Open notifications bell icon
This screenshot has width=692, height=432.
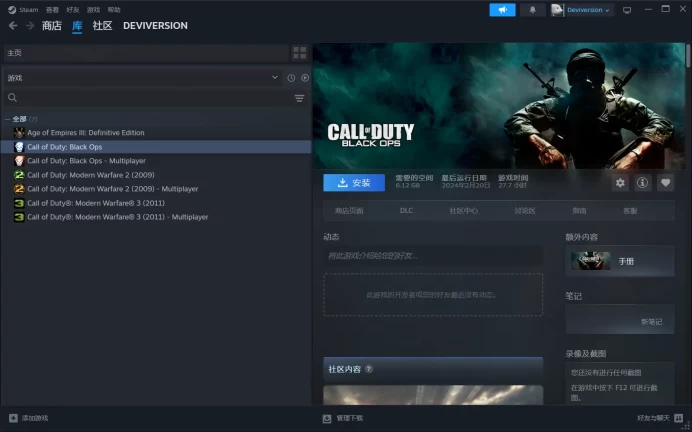pos(532,10)
